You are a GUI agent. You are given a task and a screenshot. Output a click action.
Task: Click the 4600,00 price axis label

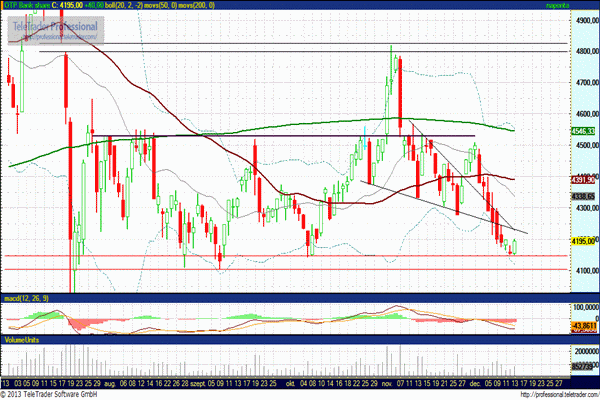pos(587,114)
